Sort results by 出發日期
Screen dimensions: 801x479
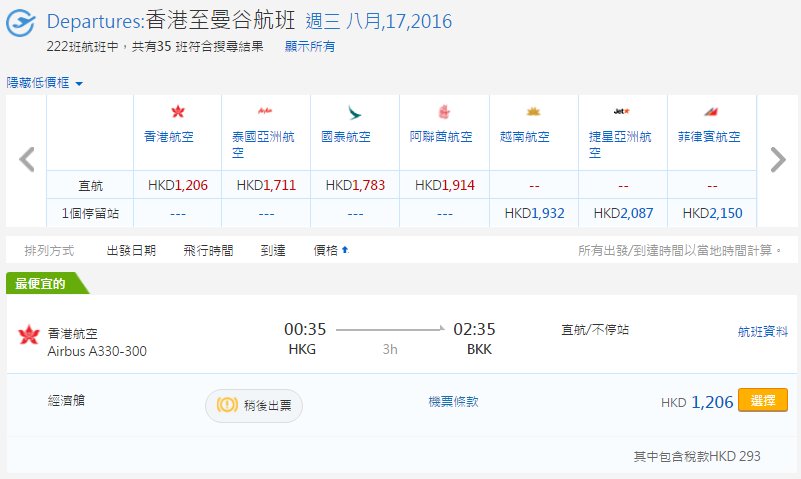131,250
